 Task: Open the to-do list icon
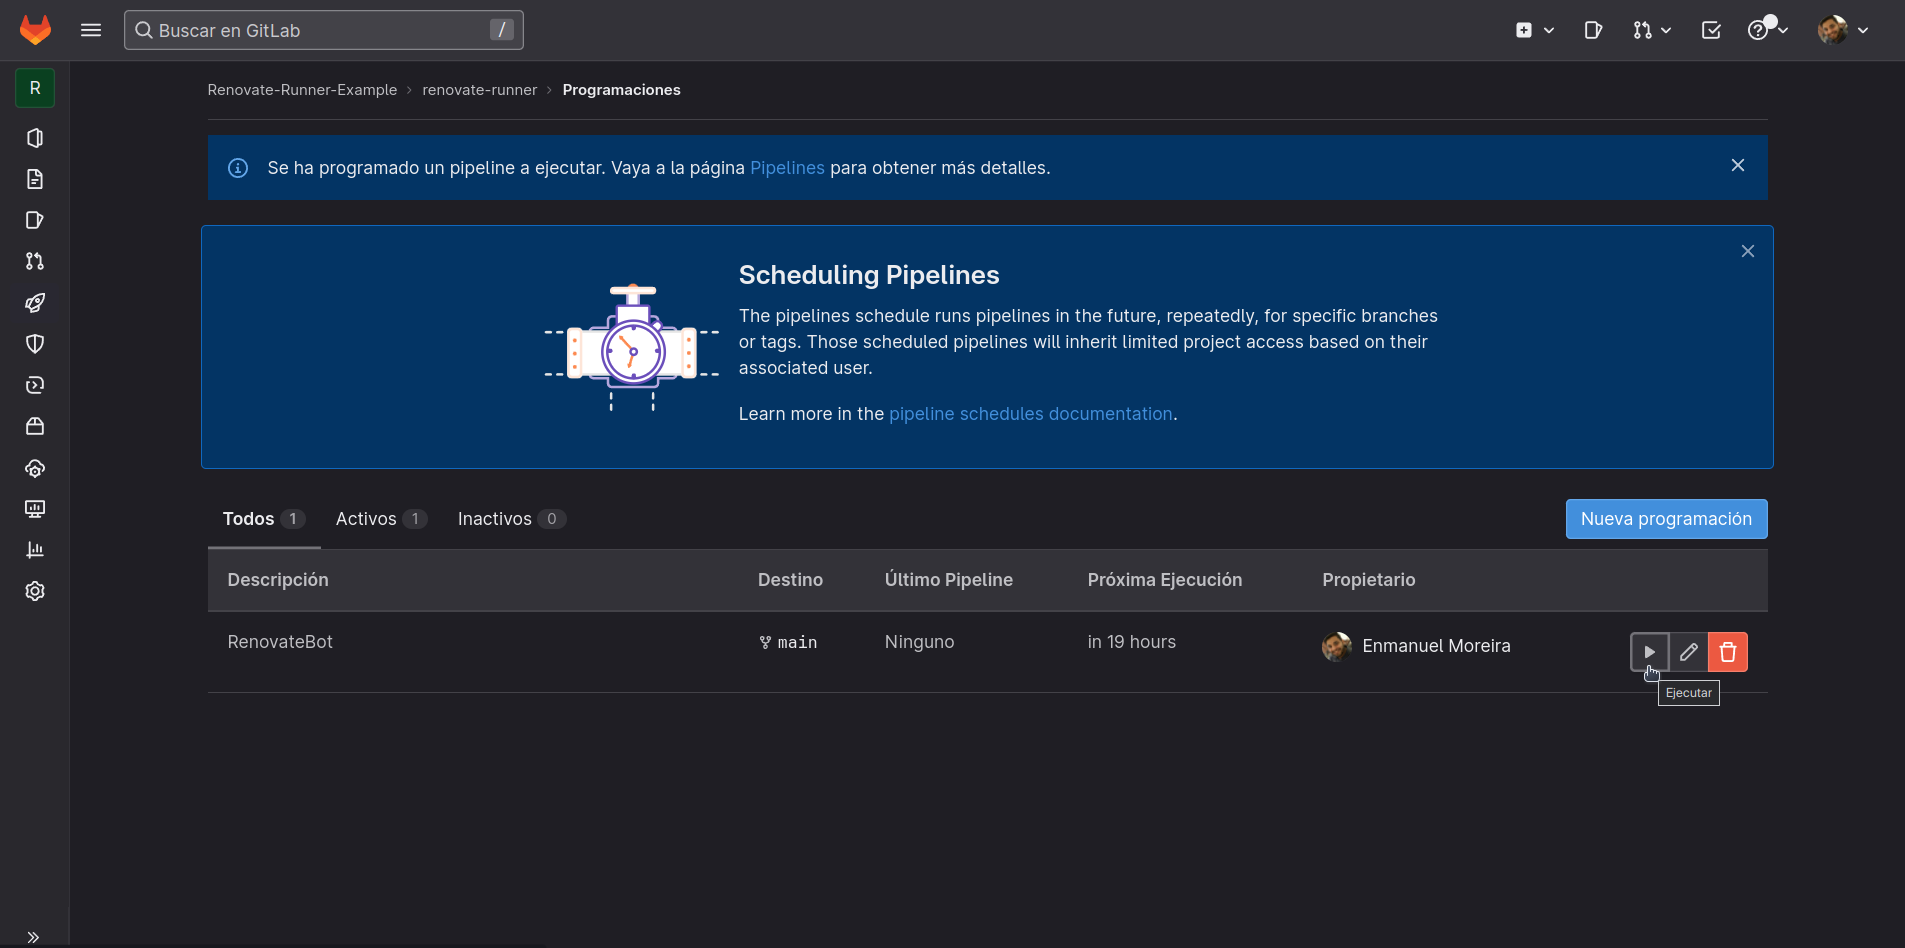pyautogui.click(x=1711, y=30)
